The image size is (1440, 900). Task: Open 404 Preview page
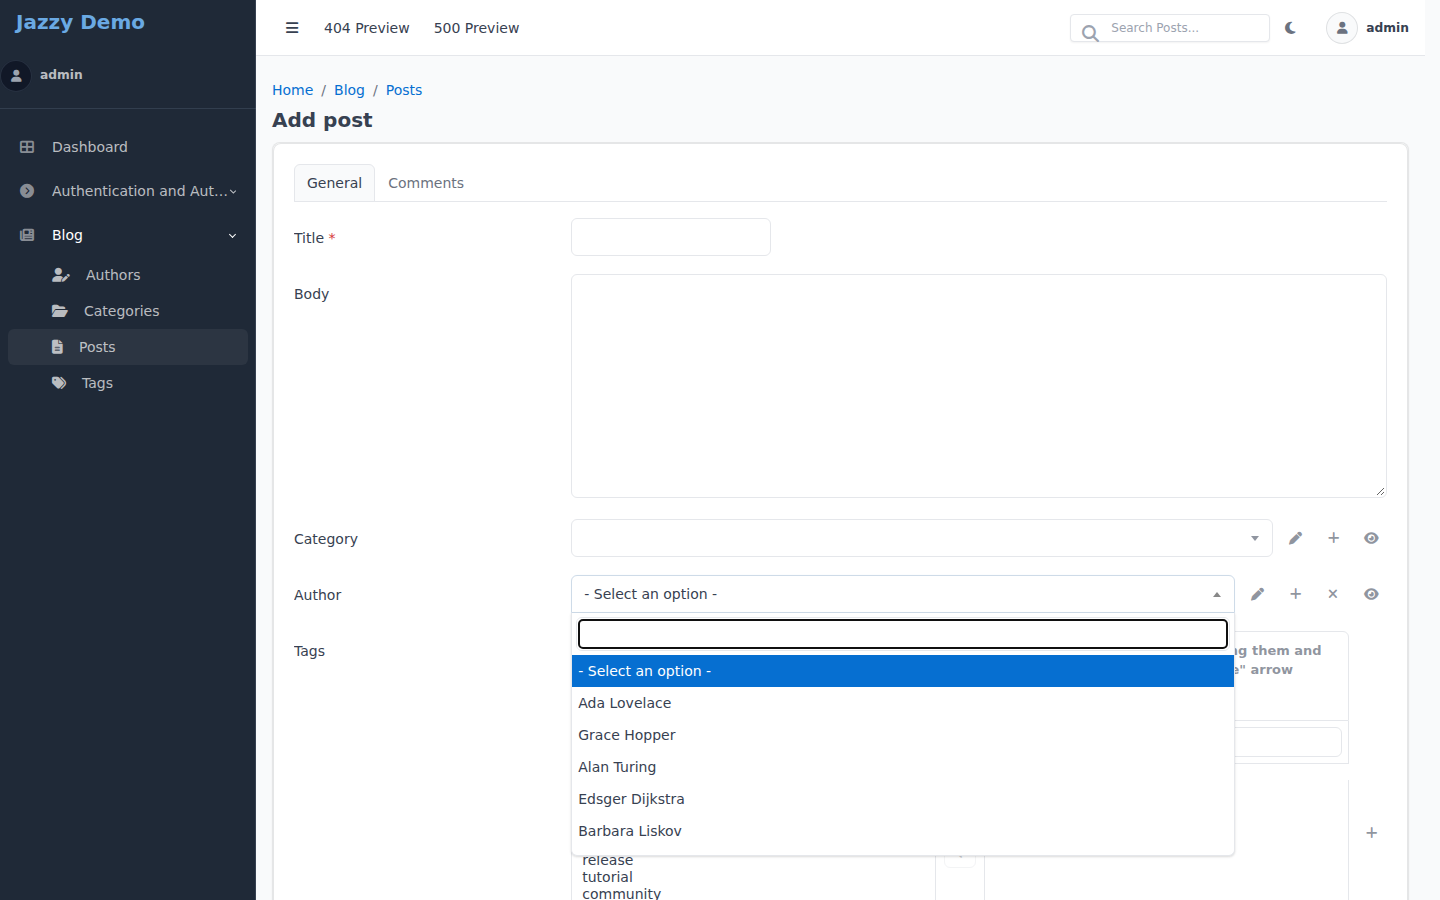pos(366,28)
